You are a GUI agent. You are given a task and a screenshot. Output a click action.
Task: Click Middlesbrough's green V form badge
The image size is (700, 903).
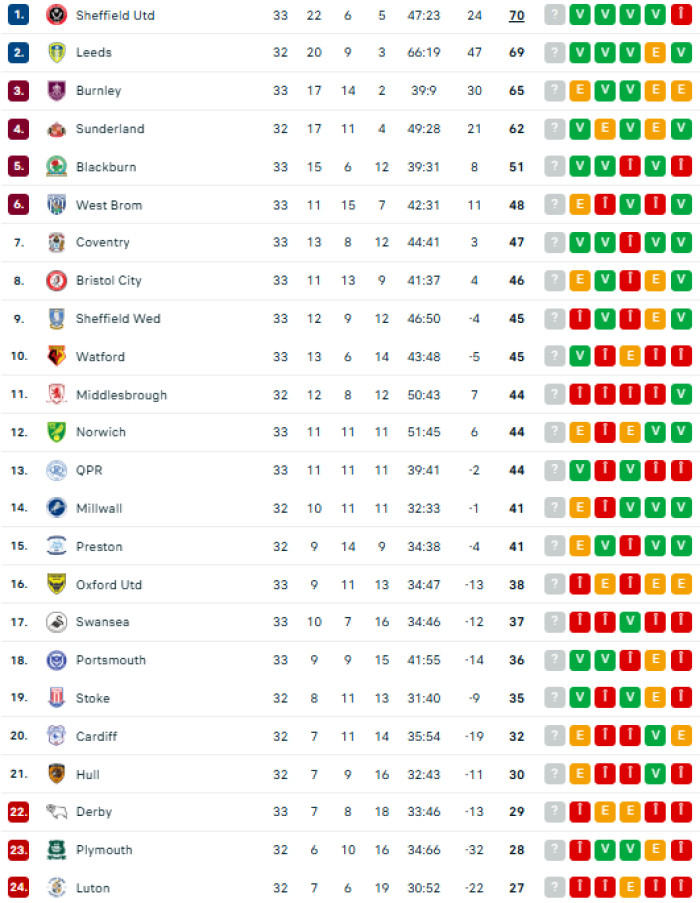(681, 394)
